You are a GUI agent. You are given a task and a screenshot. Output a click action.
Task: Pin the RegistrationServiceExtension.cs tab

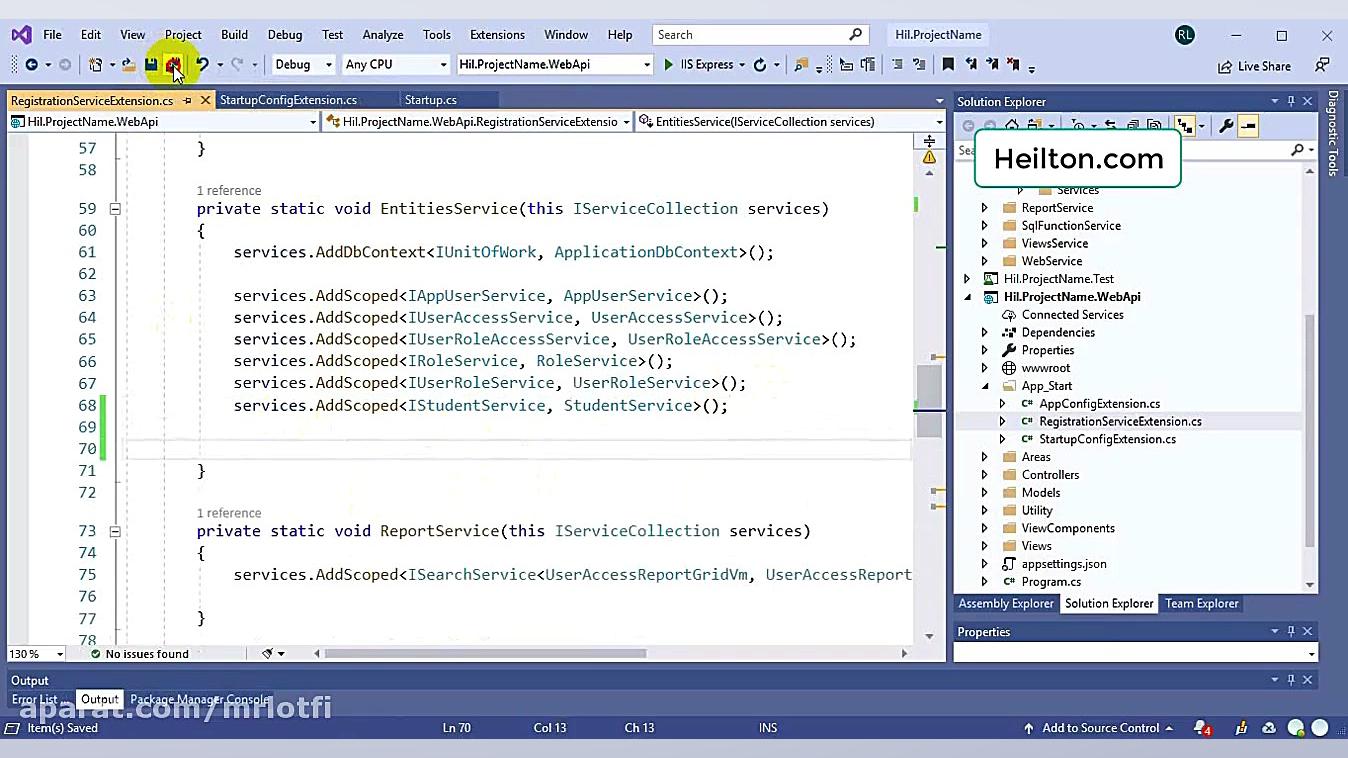pos(187,100)
